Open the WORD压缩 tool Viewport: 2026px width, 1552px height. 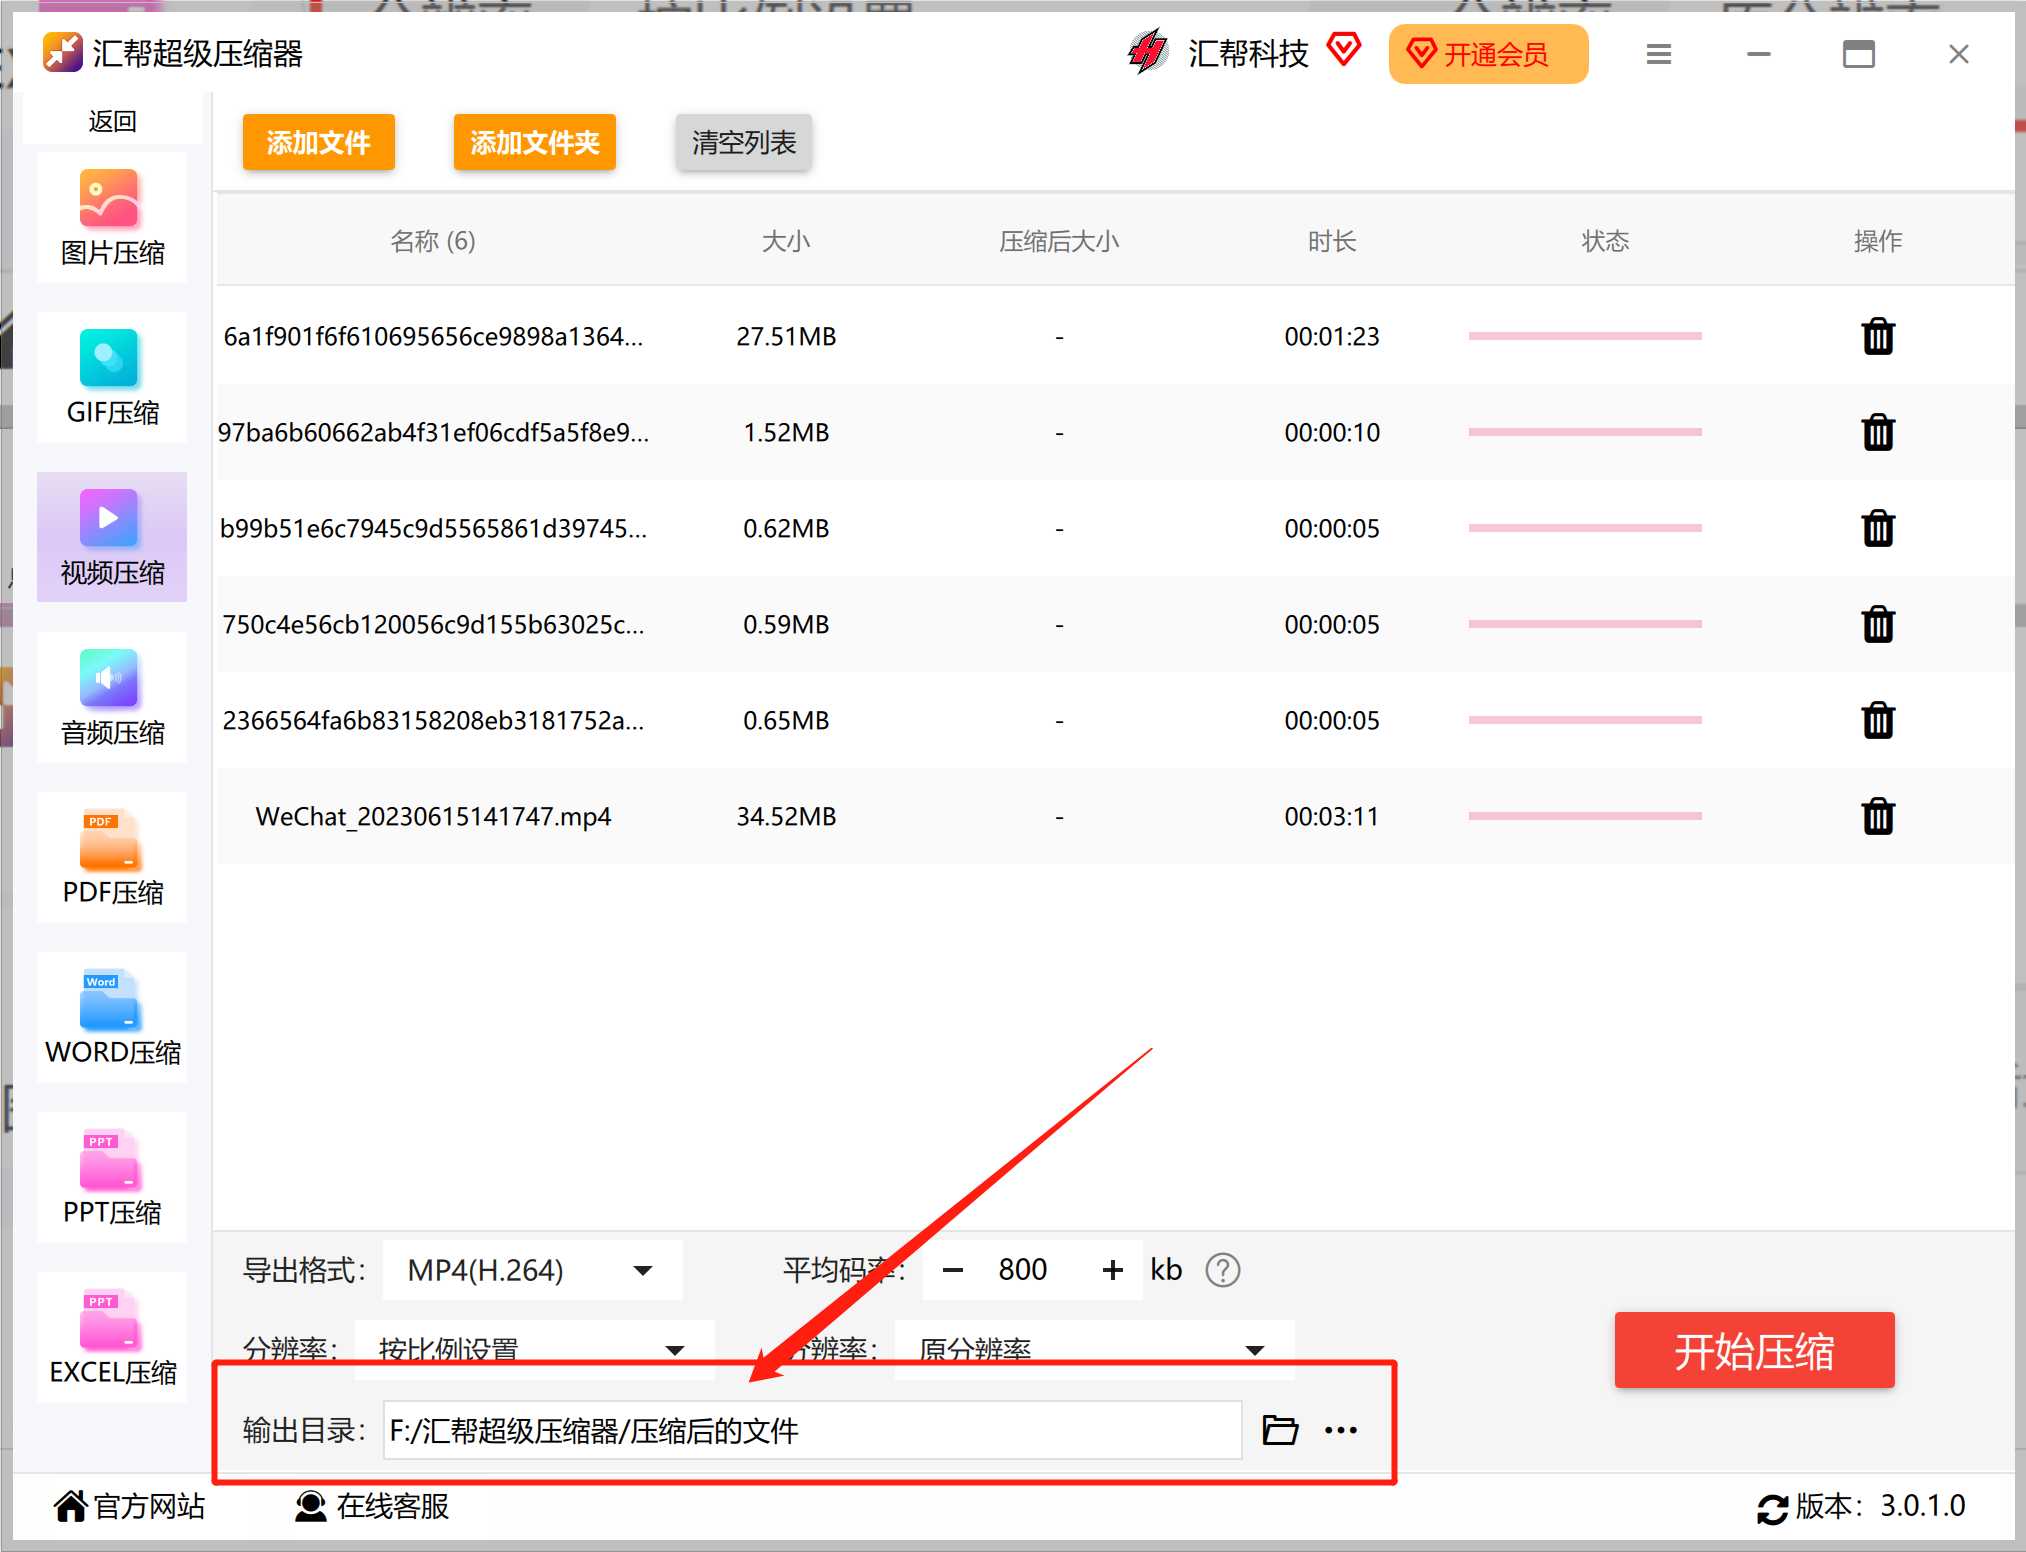tap(112, 1018)
